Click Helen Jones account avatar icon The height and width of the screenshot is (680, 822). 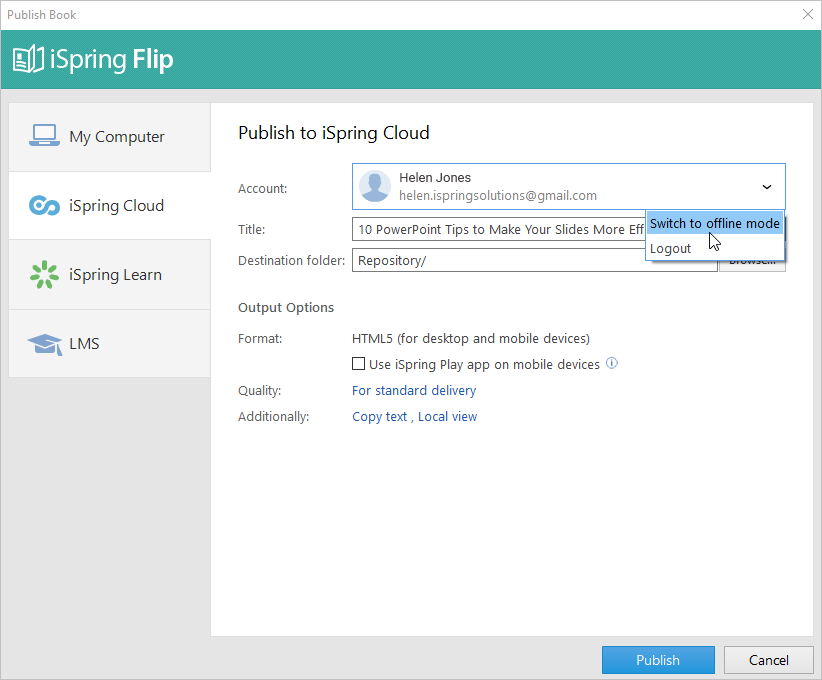click(x=375, y=186)
